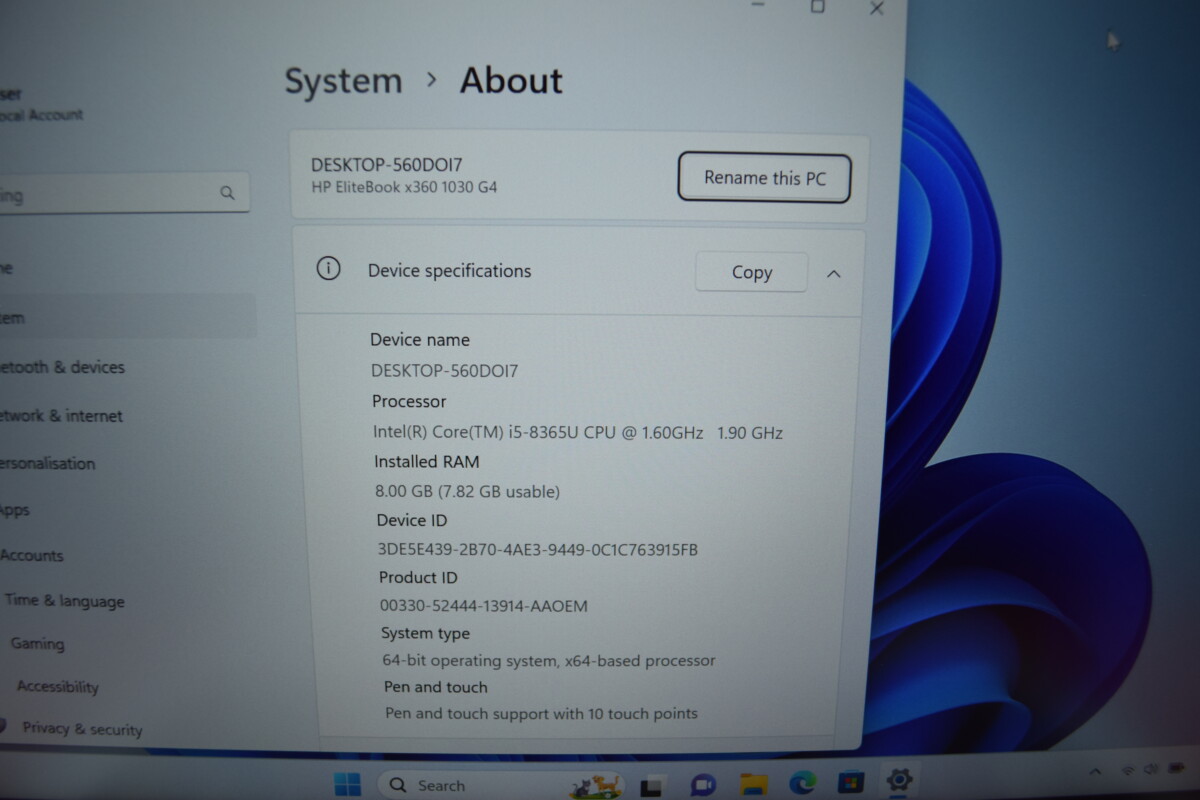Select the Device name value under specifications
The height and width of the screenshot is (800, 1200).
(445, 371)
